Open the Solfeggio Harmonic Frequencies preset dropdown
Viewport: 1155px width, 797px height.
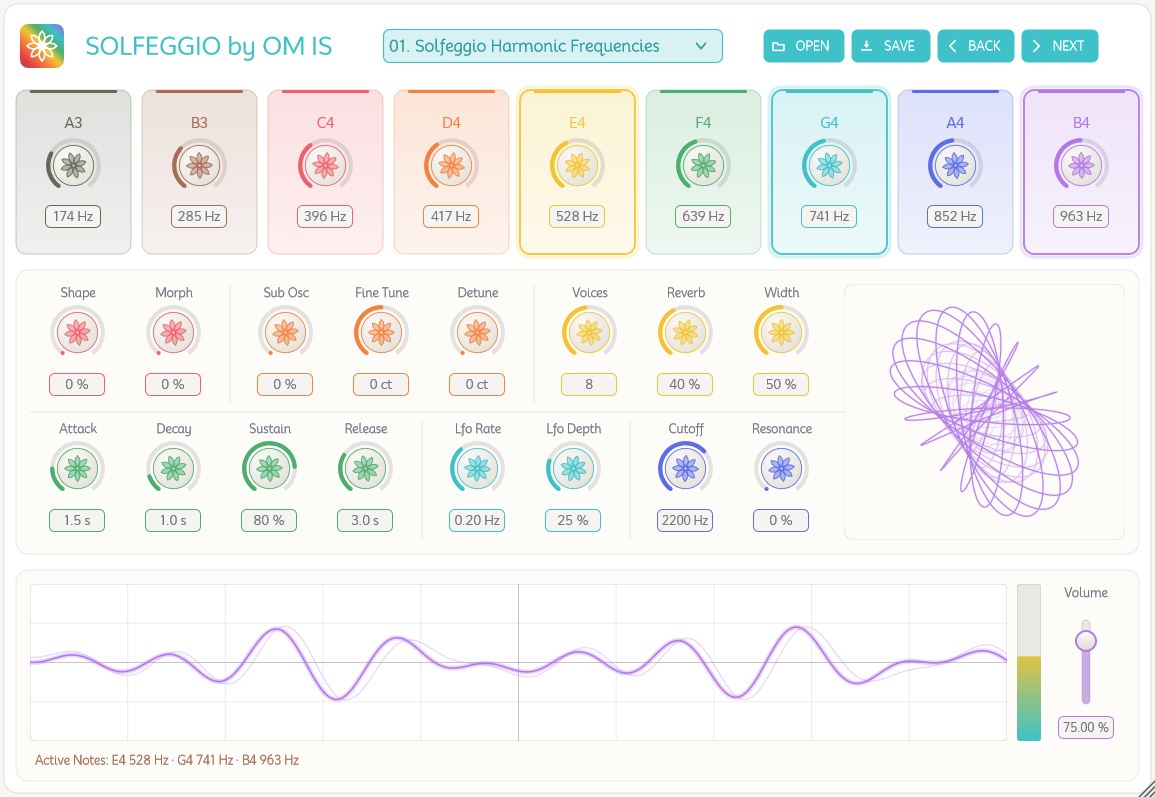tap(552, 46)
